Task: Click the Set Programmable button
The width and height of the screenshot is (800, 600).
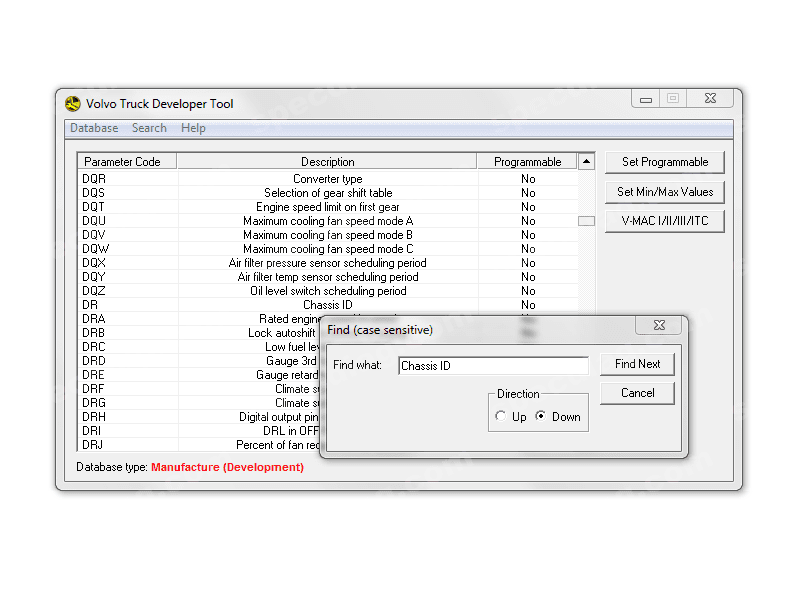Action: (665, 162)
